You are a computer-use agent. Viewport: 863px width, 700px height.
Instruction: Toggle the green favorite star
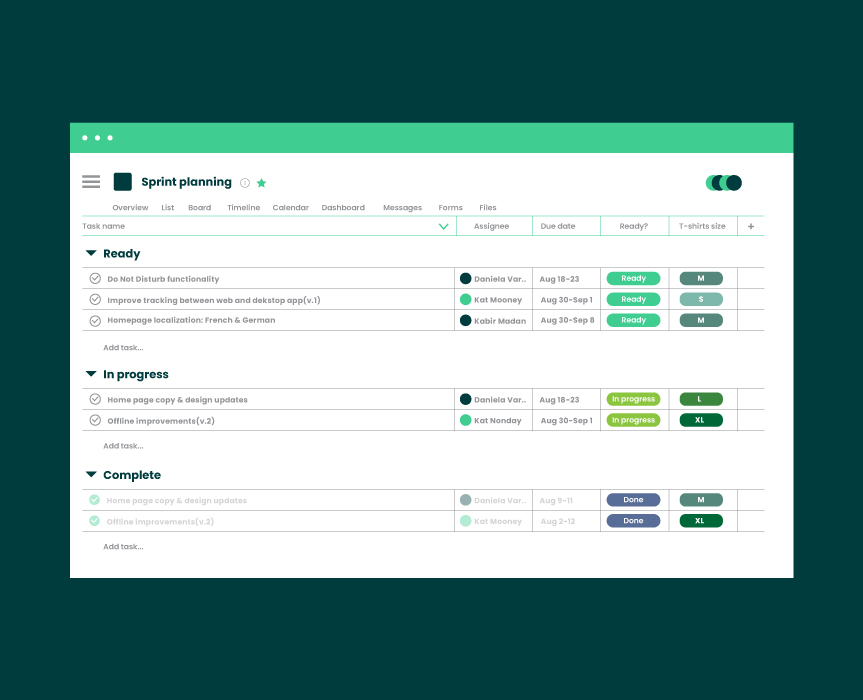[x=261, y=183]
